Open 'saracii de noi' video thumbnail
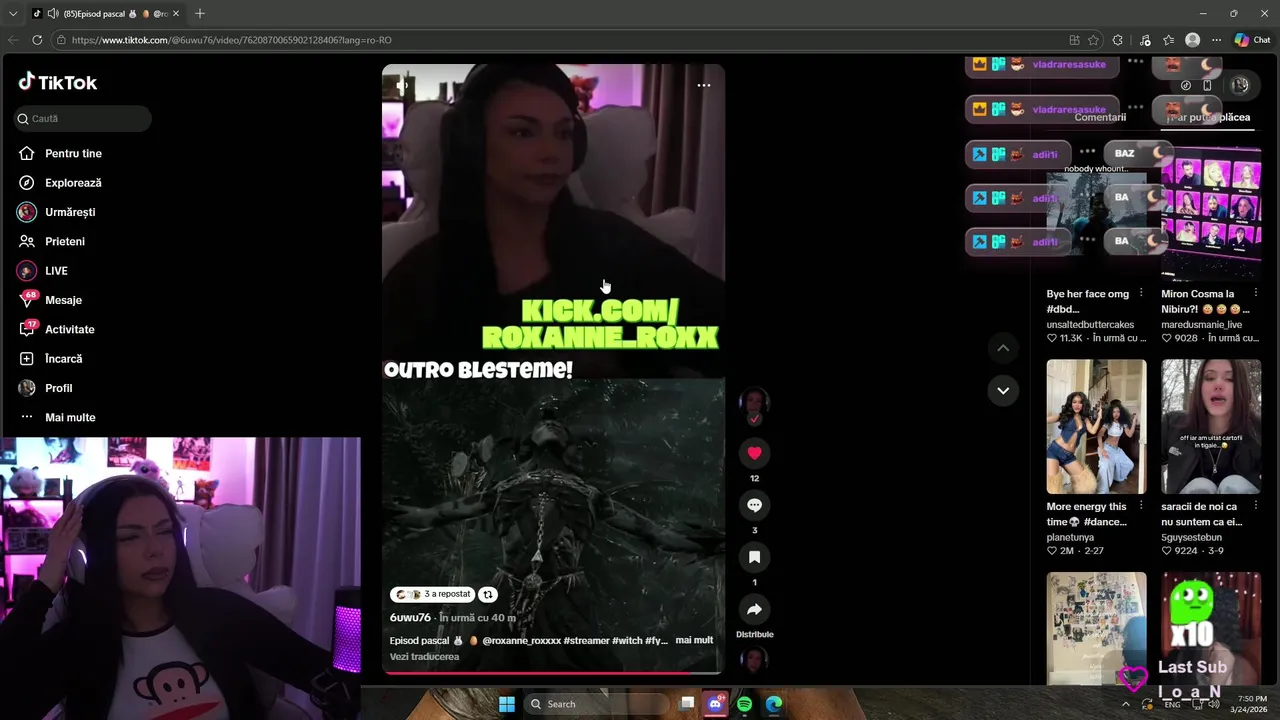The image size is (1280, 720). (1211, 426)
